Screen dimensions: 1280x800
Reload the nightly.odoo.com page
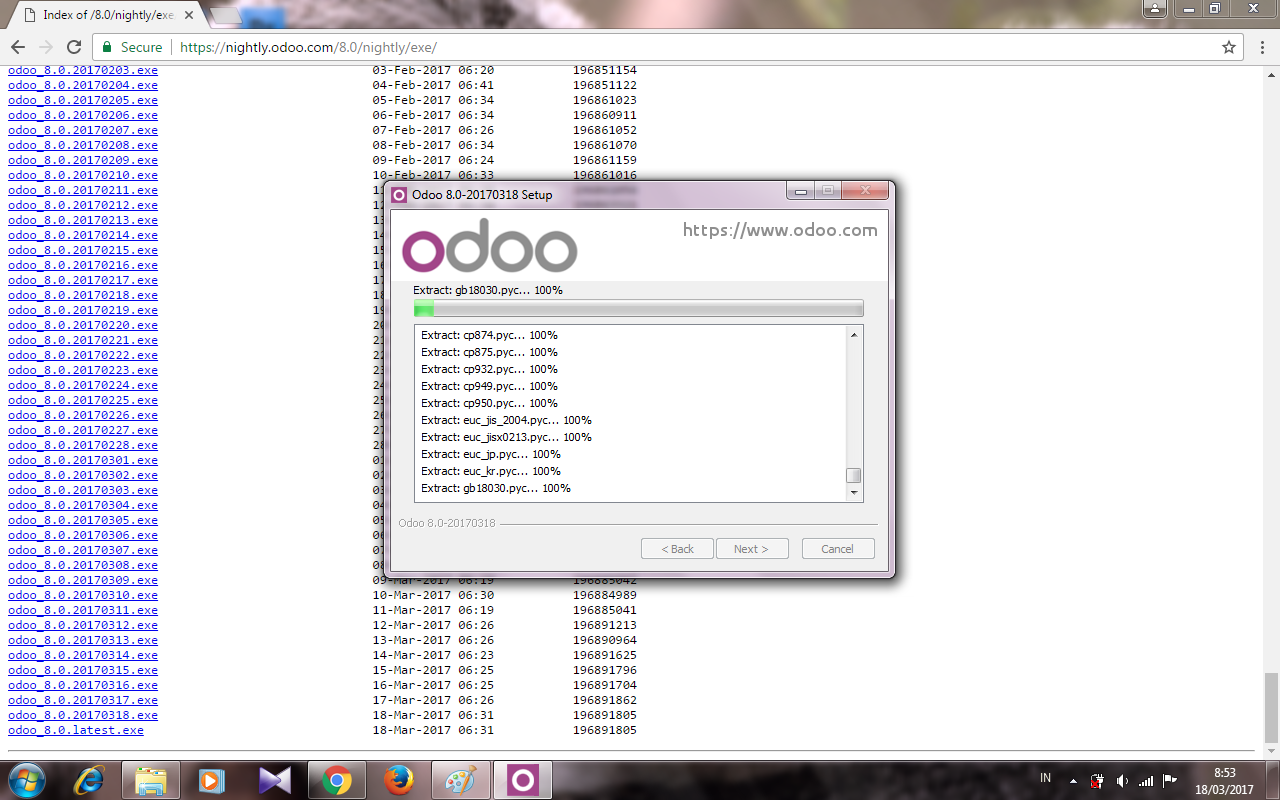coord(73,47)
